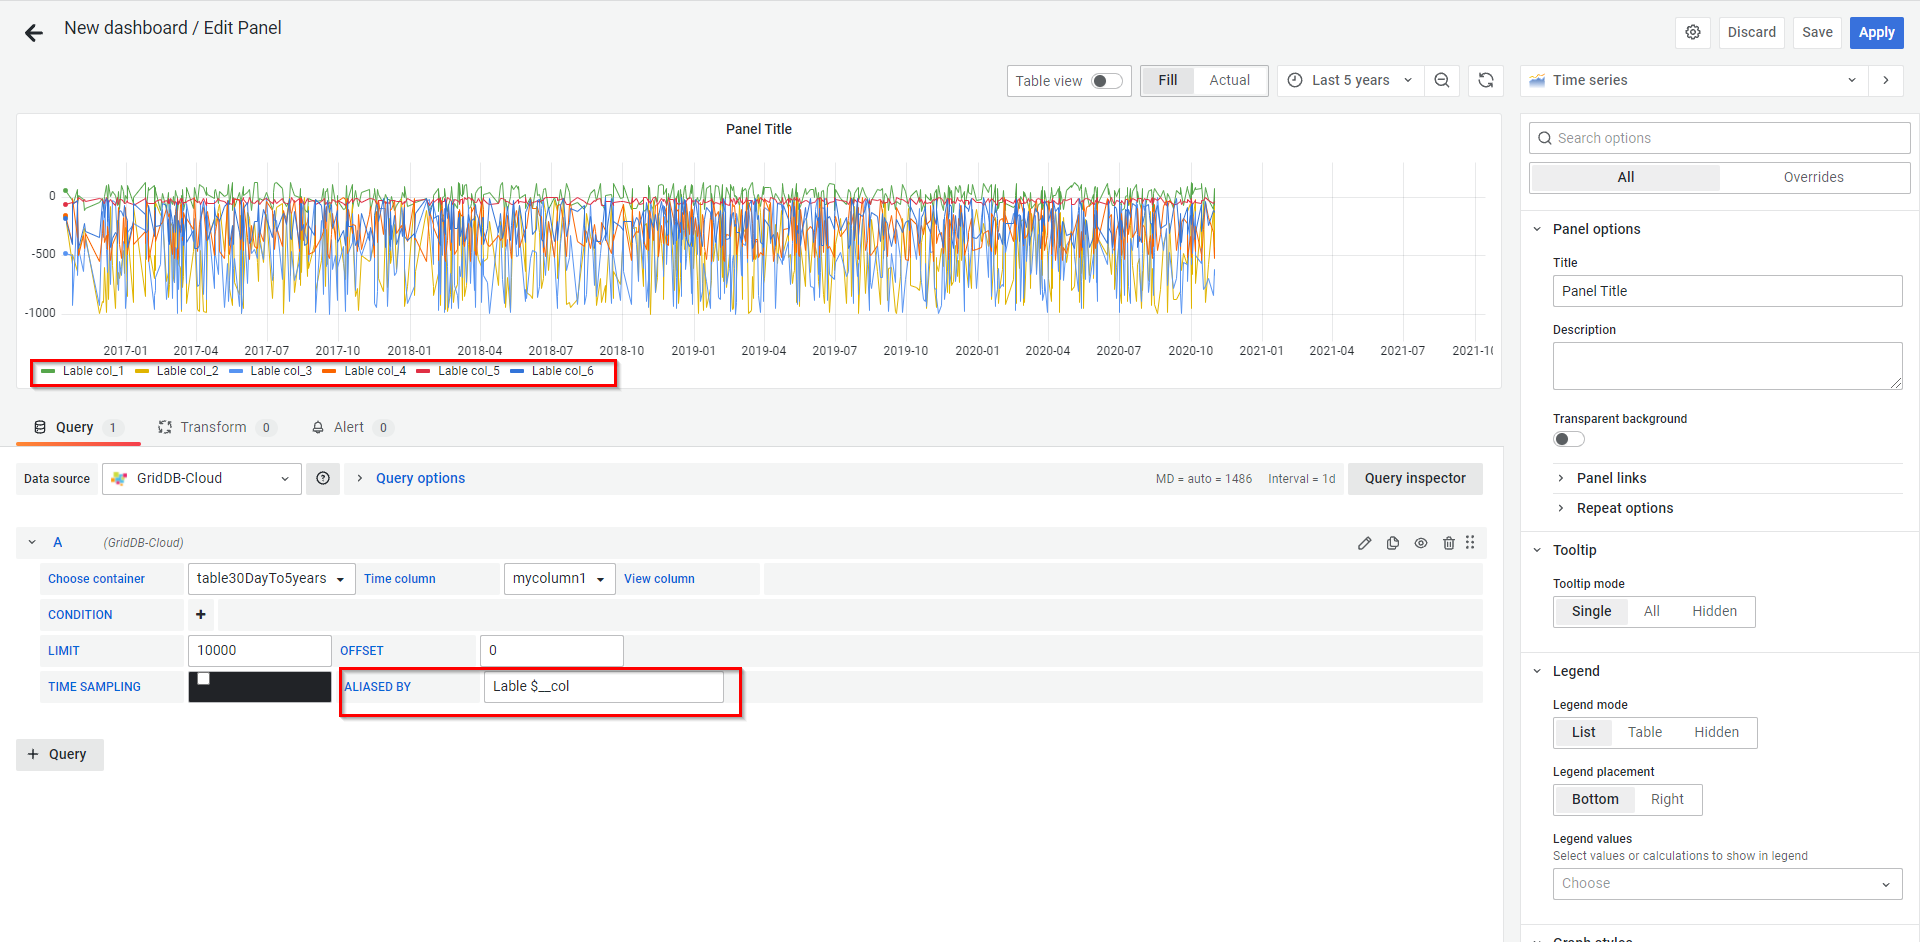Image resolution: width=1920 pixels, height=942 pixels.
Task: Toggle the Table view switch
Action: [x=1106, y=81]
